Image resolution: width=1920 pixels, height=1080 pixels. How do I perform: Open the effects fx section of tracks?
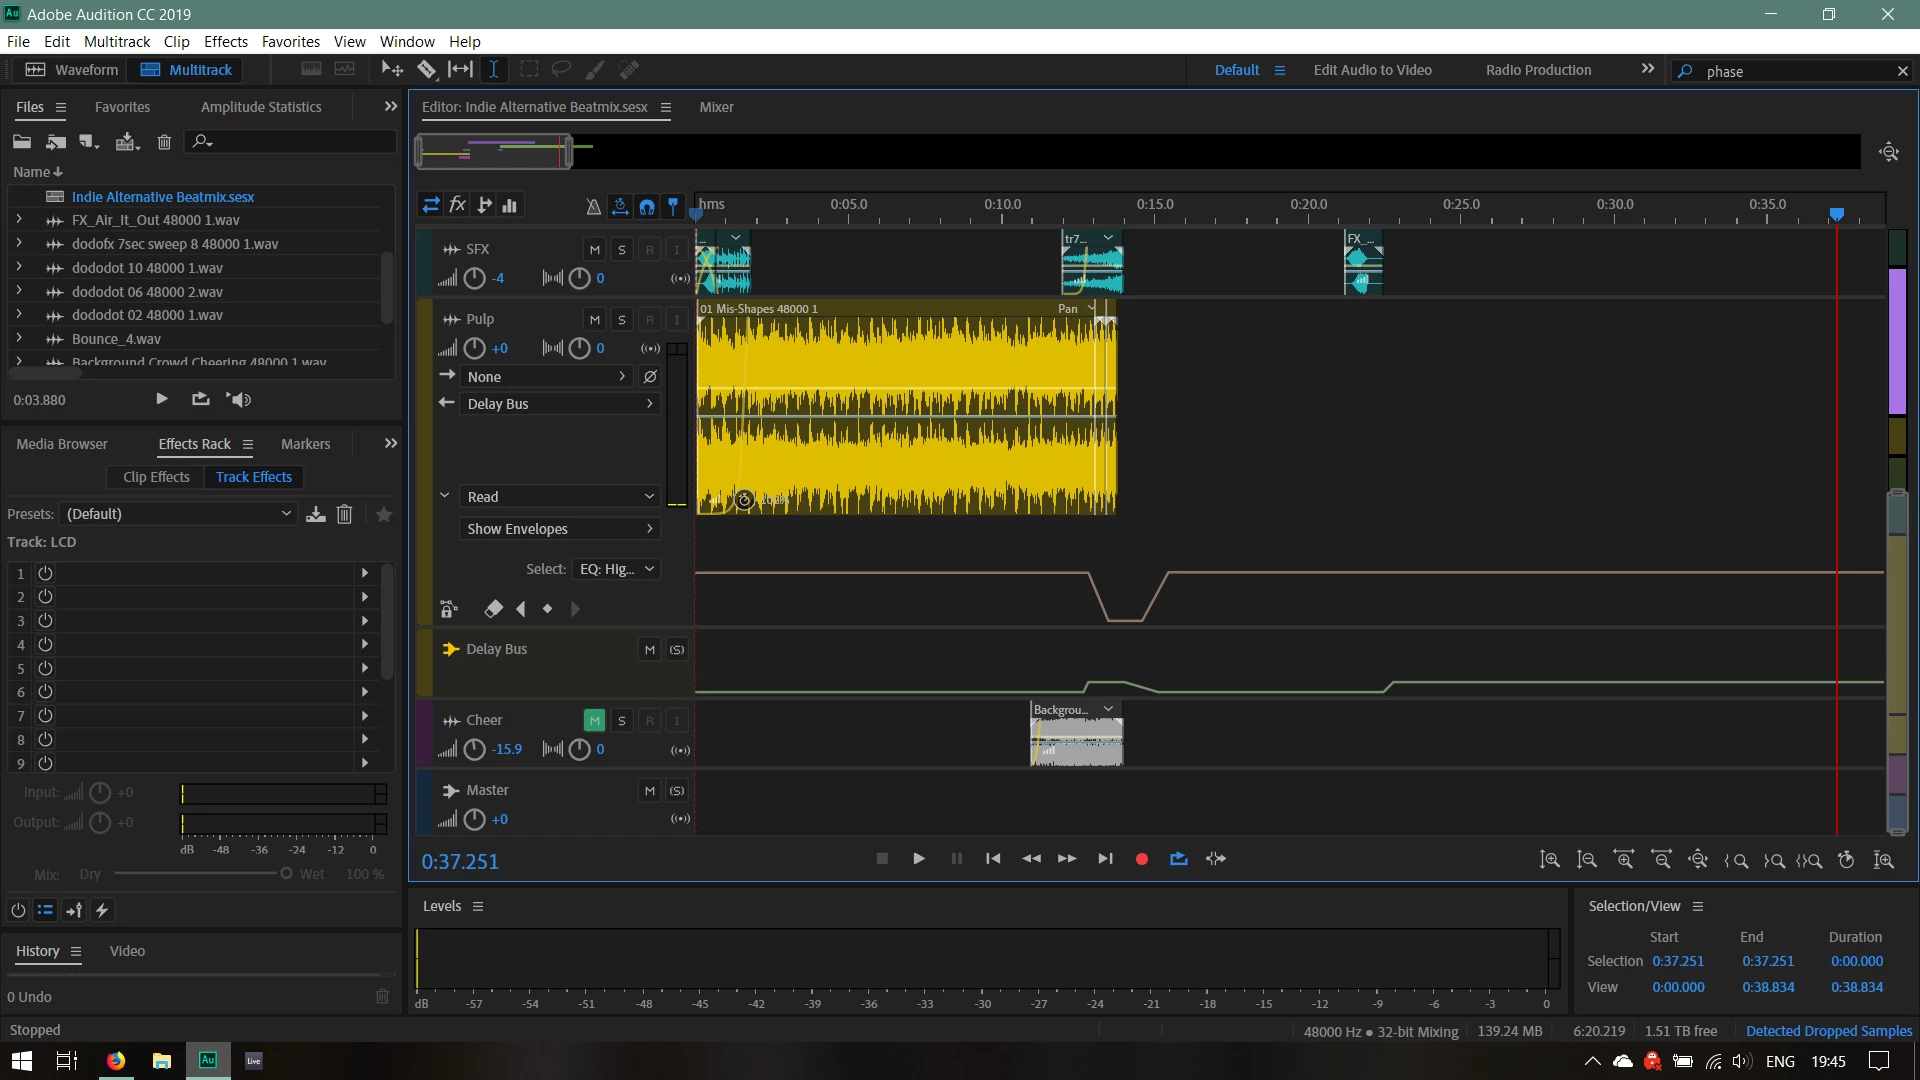tap(457, 205)
